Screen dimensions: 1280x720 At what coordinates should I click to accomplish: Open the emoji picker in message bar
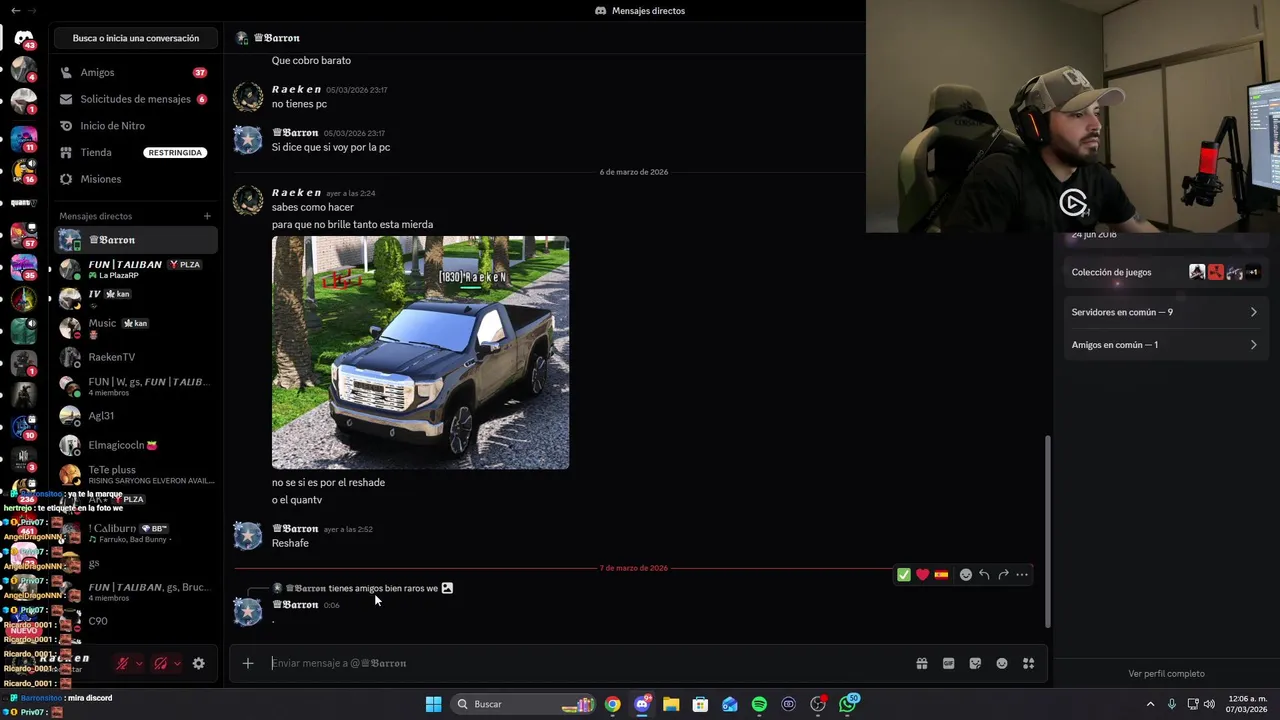coord(1002,663)
